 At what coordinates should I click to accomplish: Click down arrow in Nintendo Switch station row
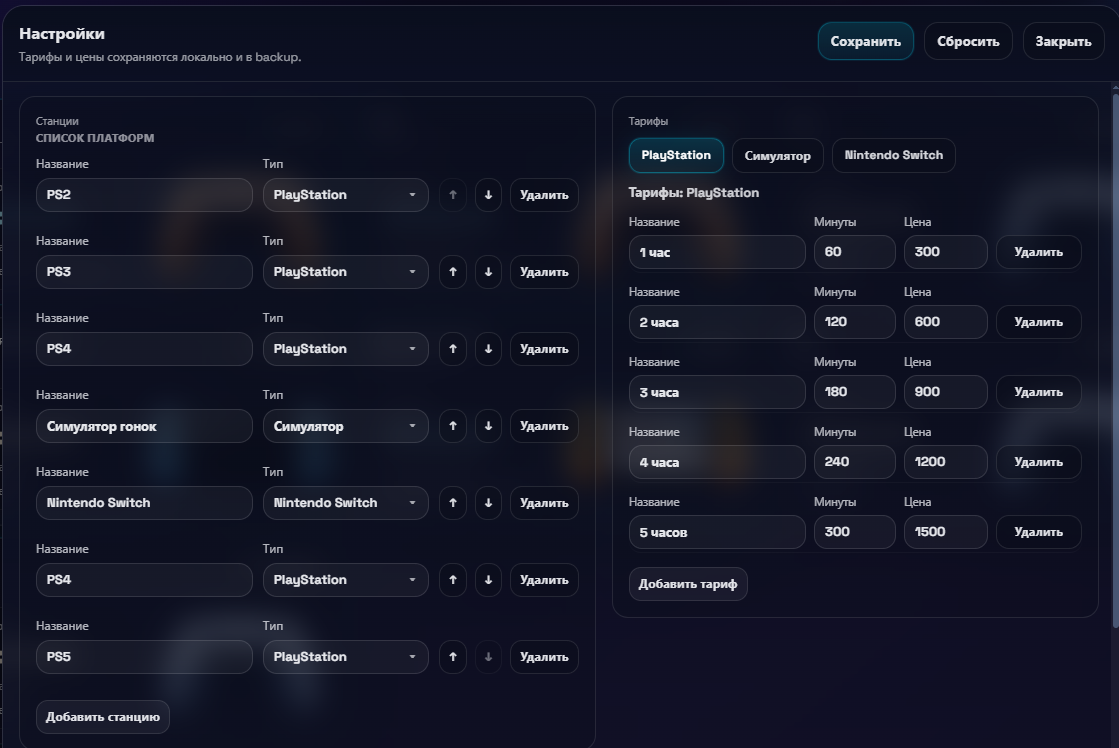[488, 503]
